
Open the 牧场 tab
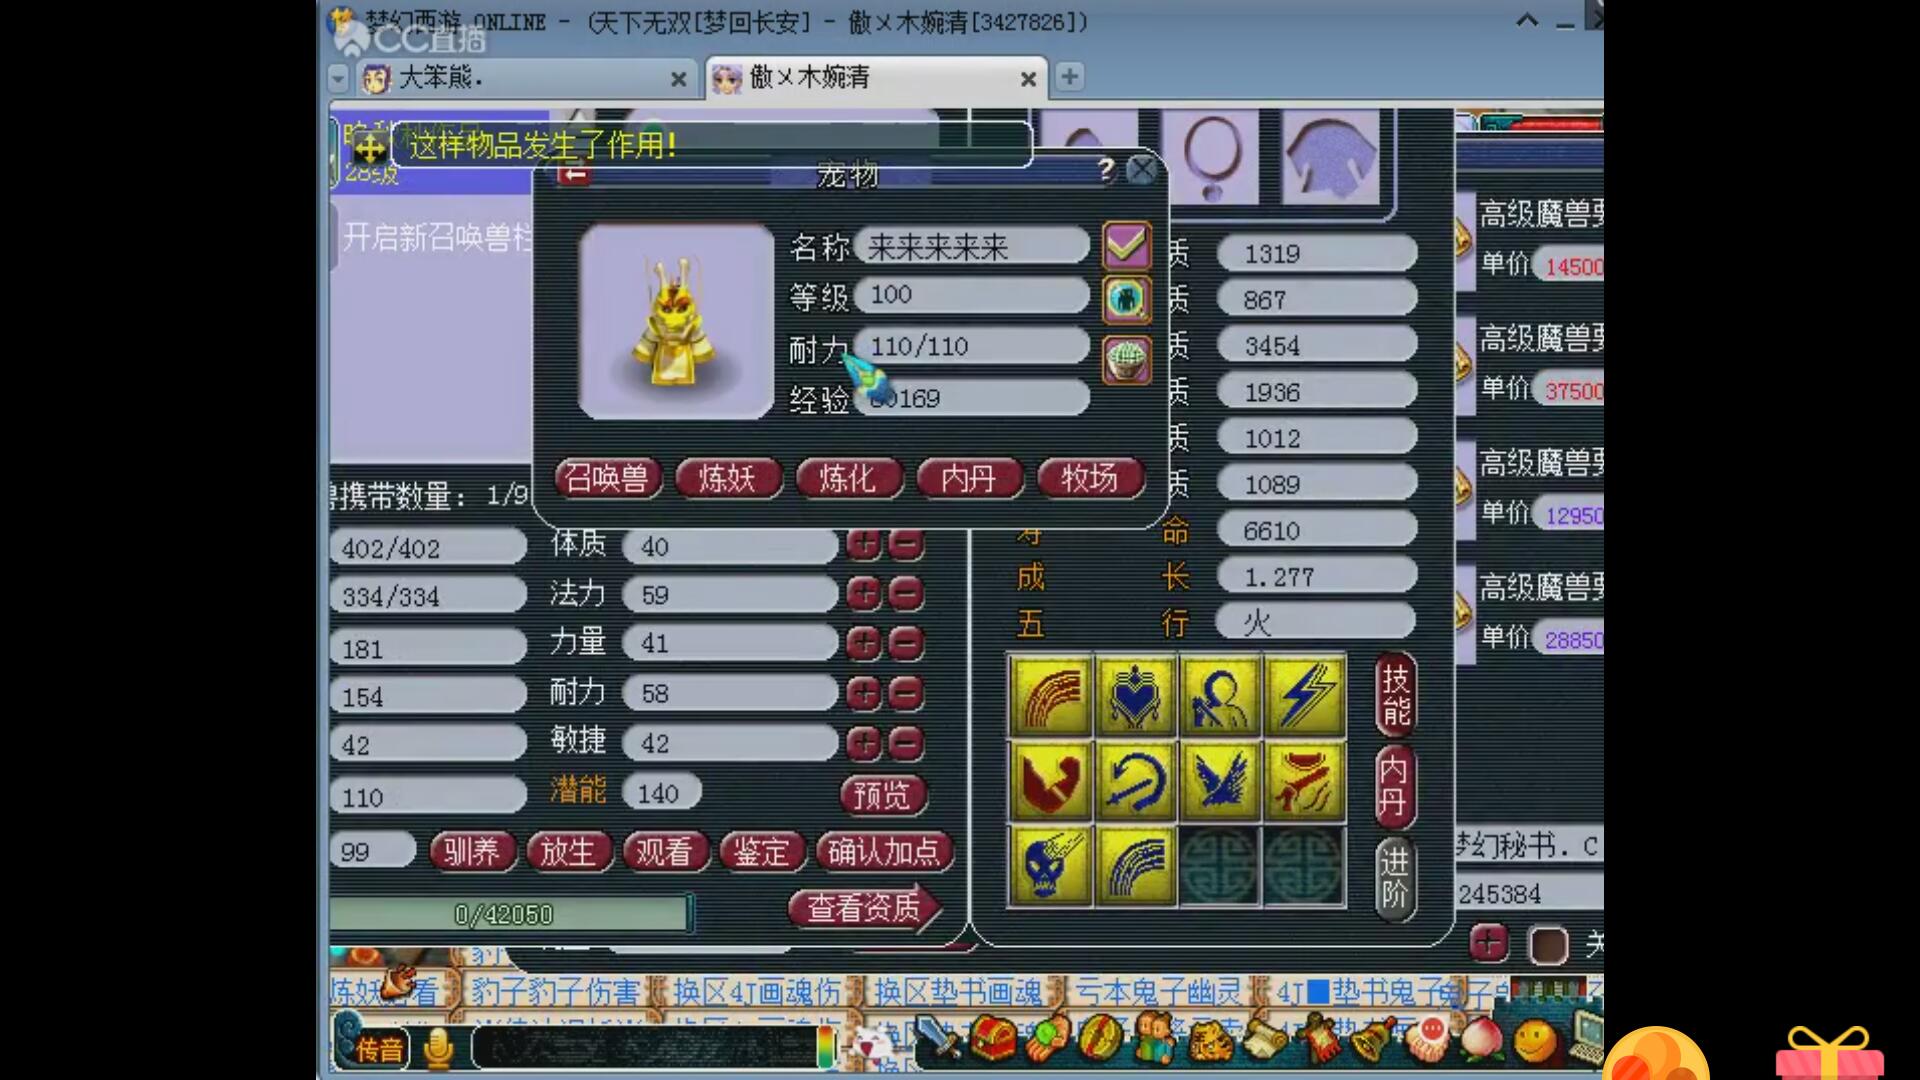1090,478
